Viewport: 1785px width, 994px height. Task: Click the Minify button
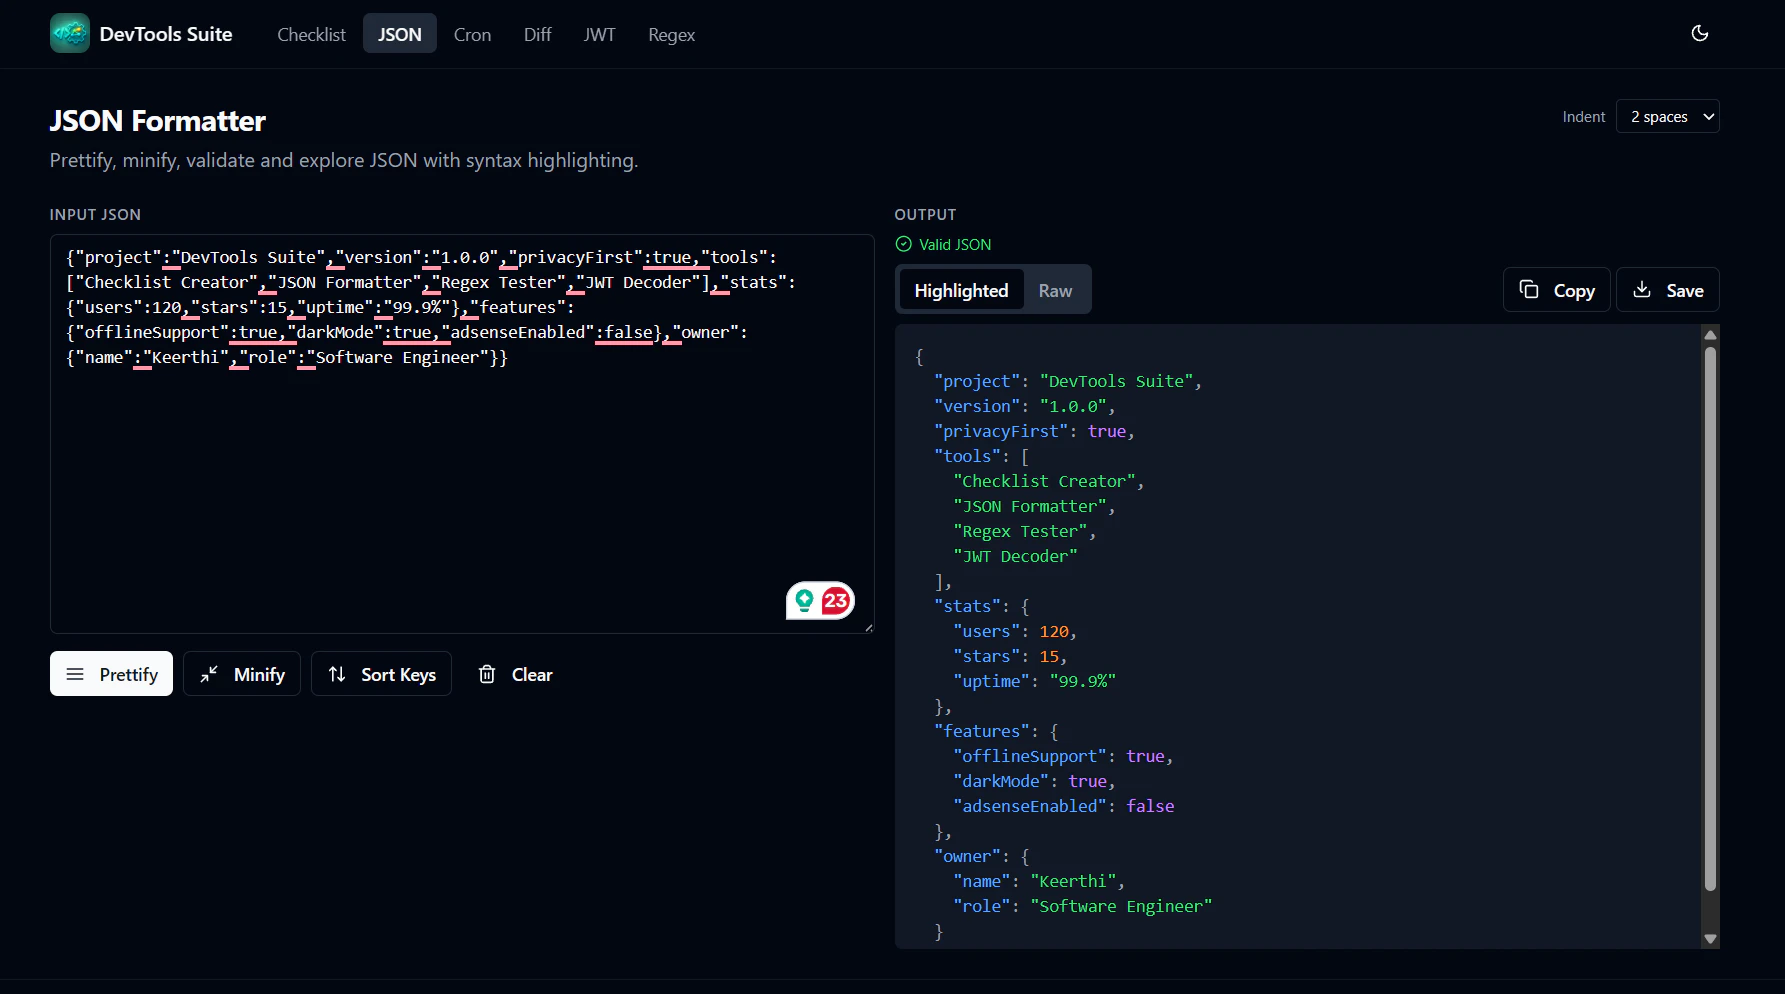point(242,674)
